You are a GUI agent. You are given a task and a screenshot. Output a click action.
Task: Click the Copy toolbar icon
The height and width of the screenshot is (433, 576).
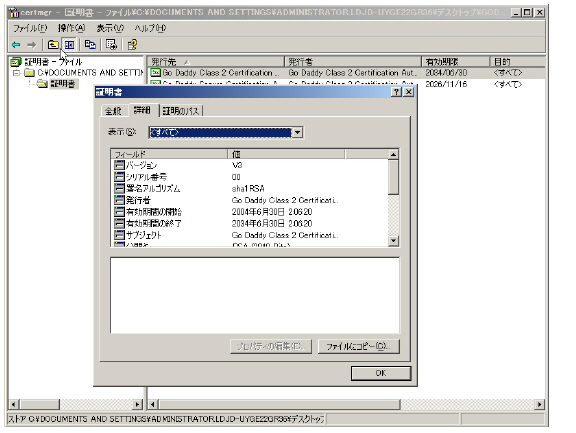(x=90, y=45)
